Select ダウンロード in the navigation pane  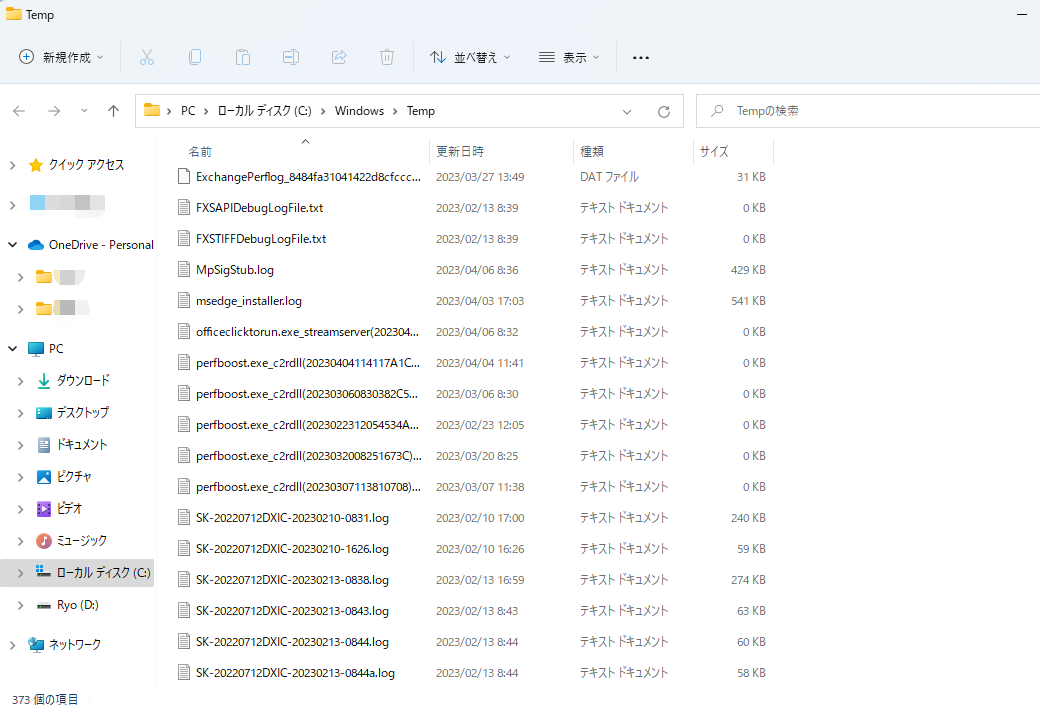pyautogui.click(x=82, y=381)
